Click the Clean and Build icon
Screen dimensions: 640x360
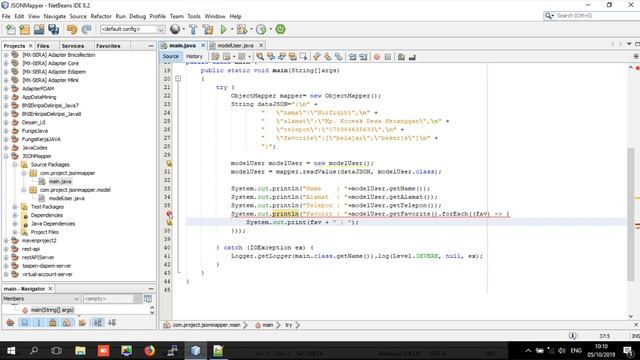pos(208,29)
